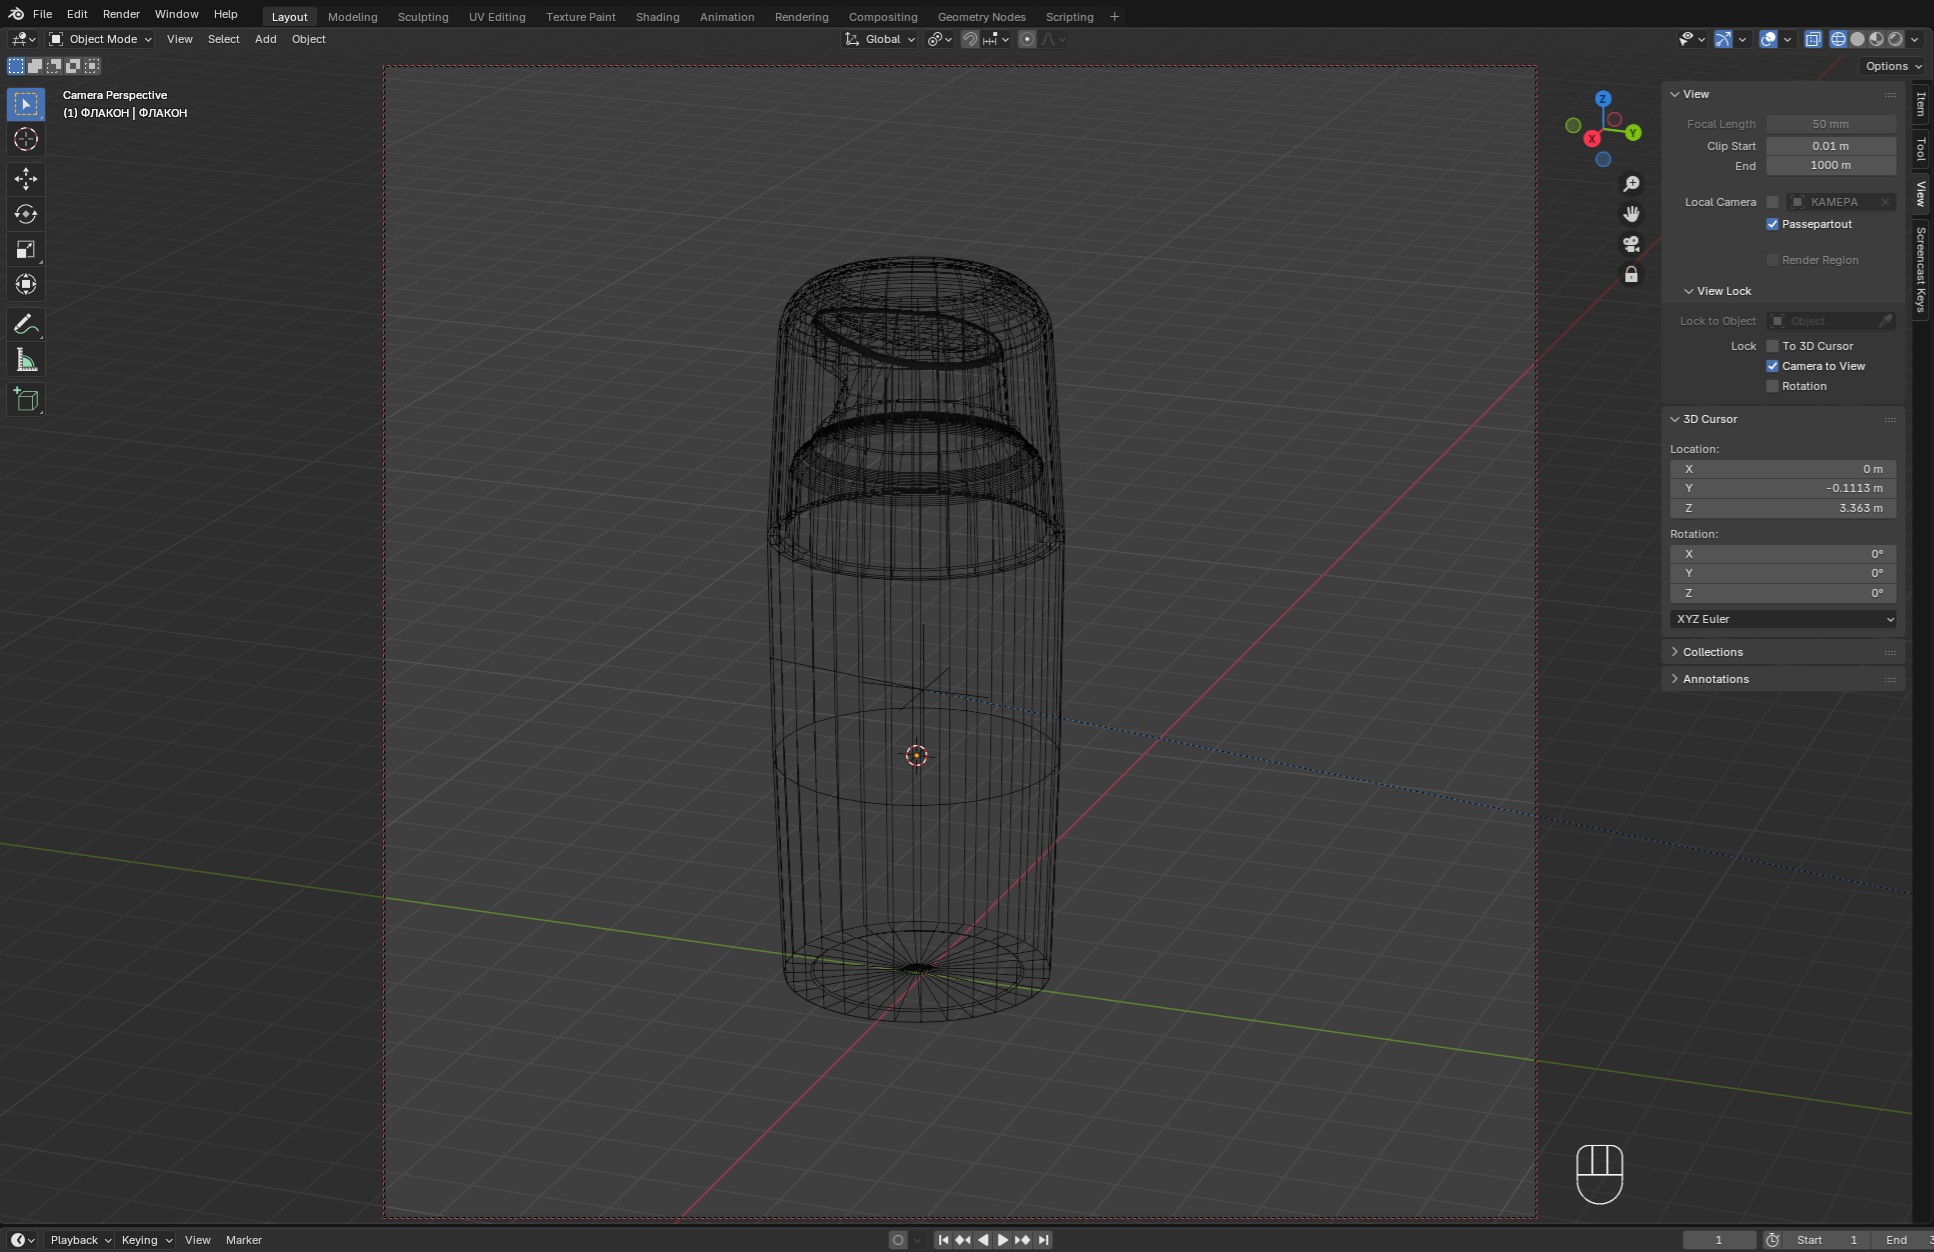1934x1252 pixels.
Task: Enable the Rotation lock checkbox
Action: tap(1773, 386)
